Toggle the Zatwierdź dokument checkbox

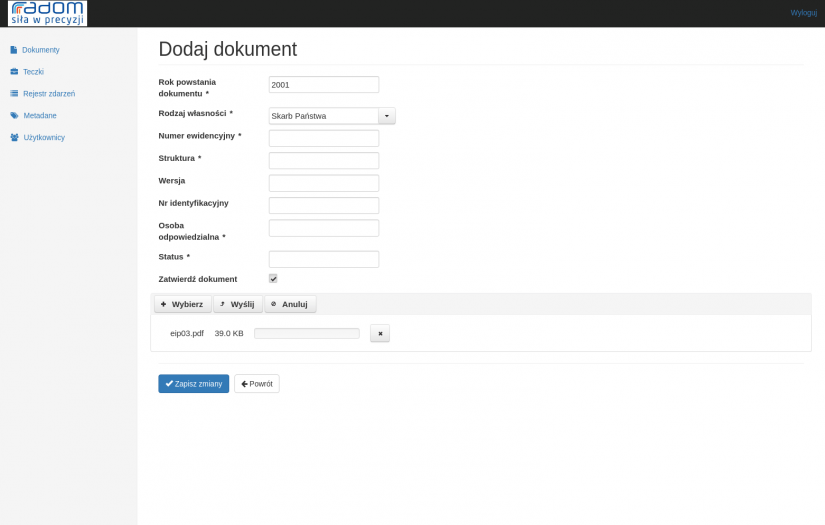pyautogui.click(x=273, y=278)
